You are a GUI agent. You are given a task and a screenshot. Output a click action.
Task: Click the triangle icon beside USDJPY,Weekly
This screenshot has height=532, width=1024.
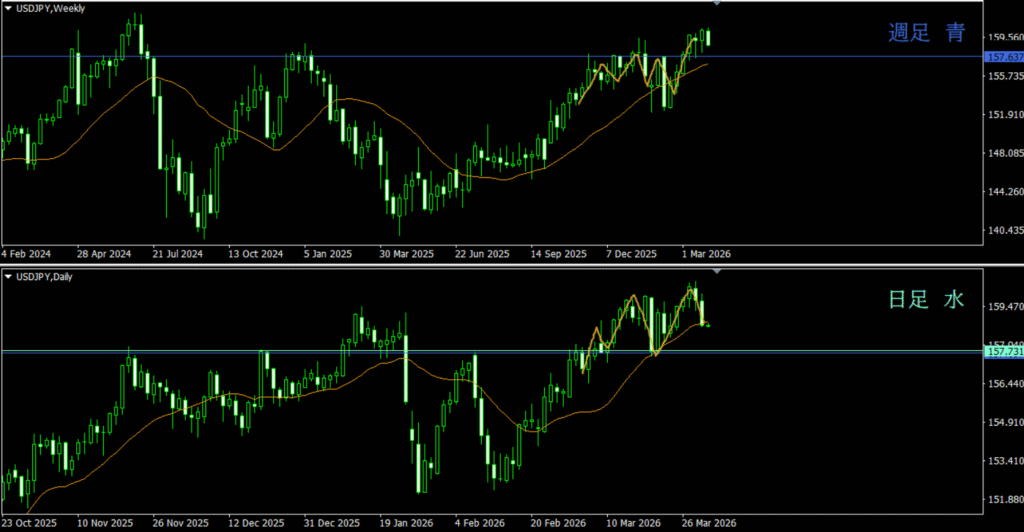(9, 8)
